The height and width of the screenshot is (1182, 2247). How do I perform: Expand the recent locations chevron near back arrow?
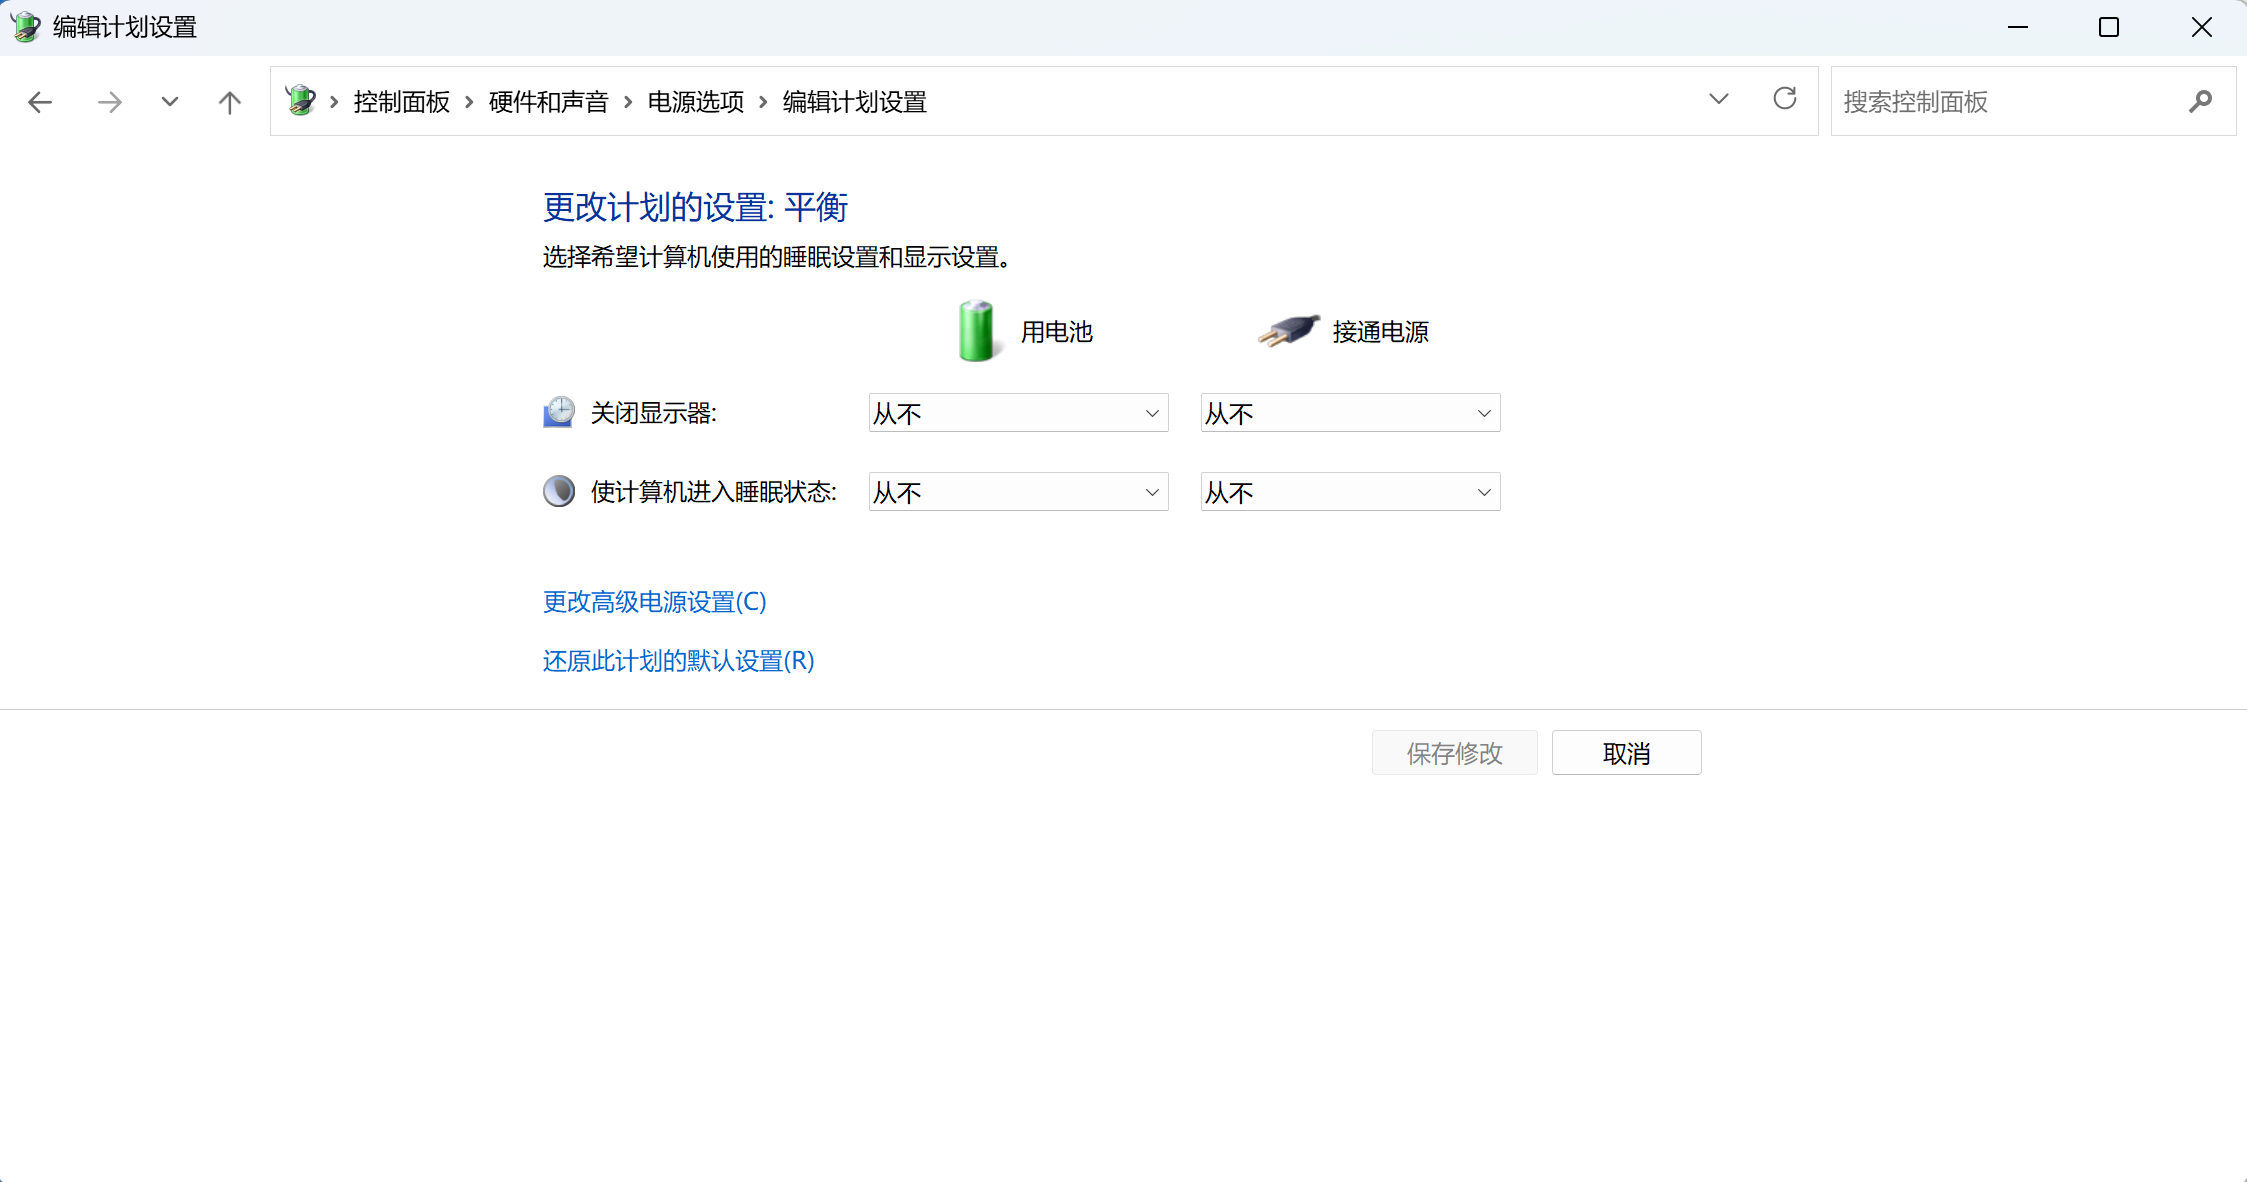(169, 101)
